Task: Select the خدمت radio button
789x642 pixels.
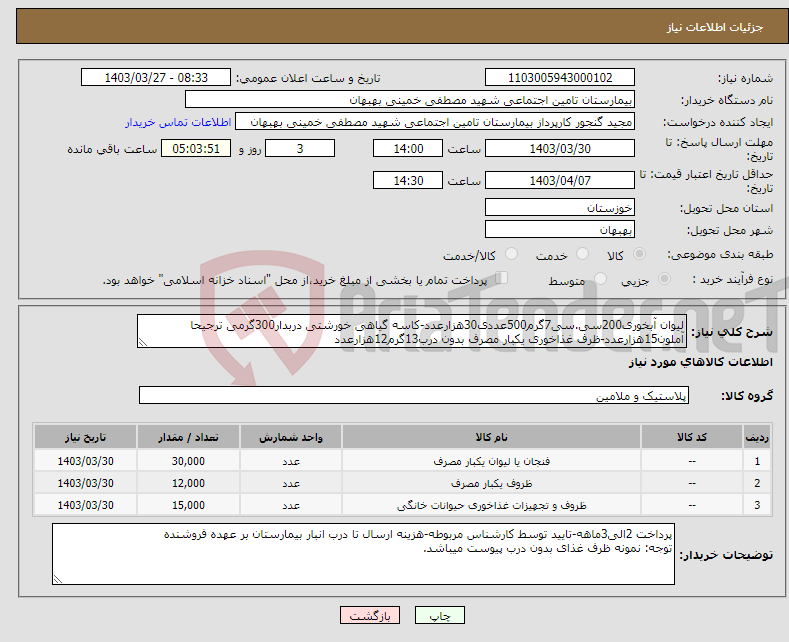Action: click(x=582, y=254)
